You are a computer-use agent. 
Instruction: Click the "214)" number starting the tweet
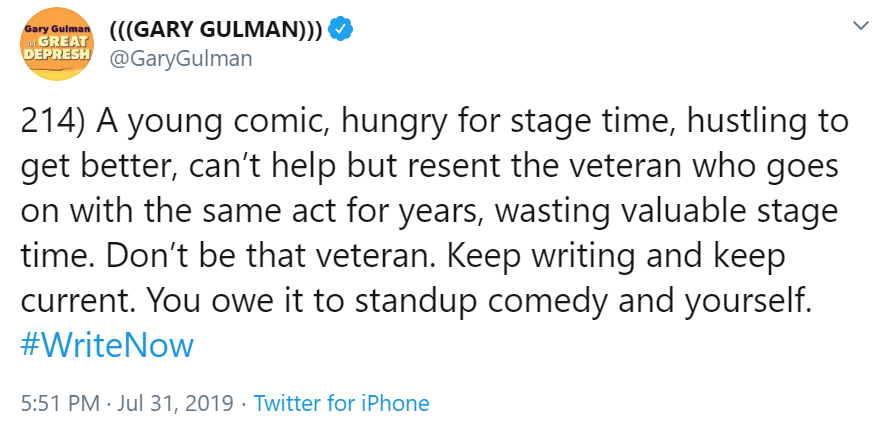point(55,123)
